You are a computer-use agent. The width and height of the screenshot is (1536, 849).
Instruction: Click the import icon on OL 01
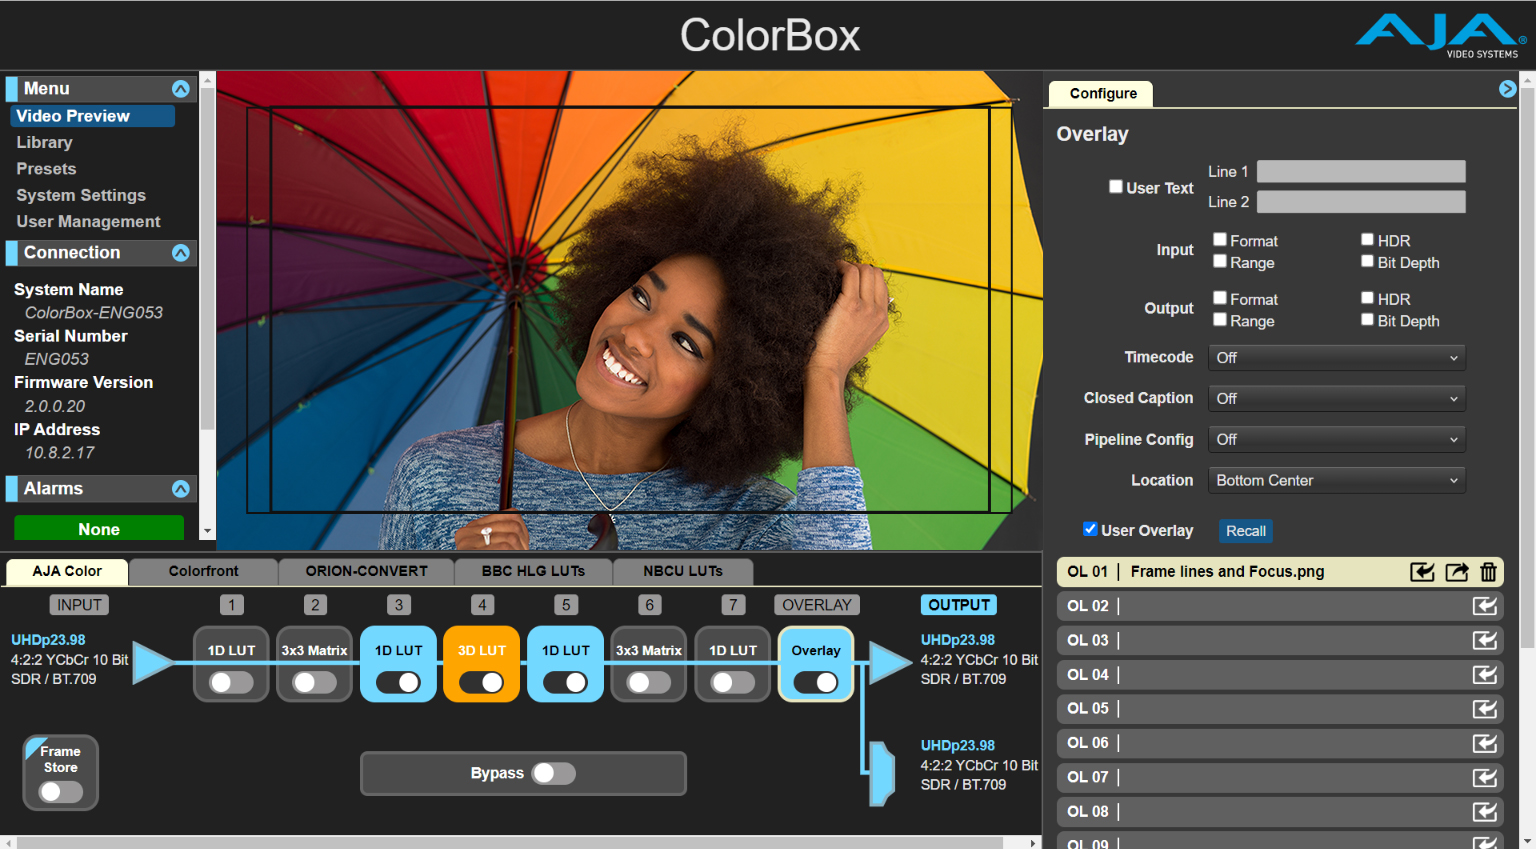1421,572
